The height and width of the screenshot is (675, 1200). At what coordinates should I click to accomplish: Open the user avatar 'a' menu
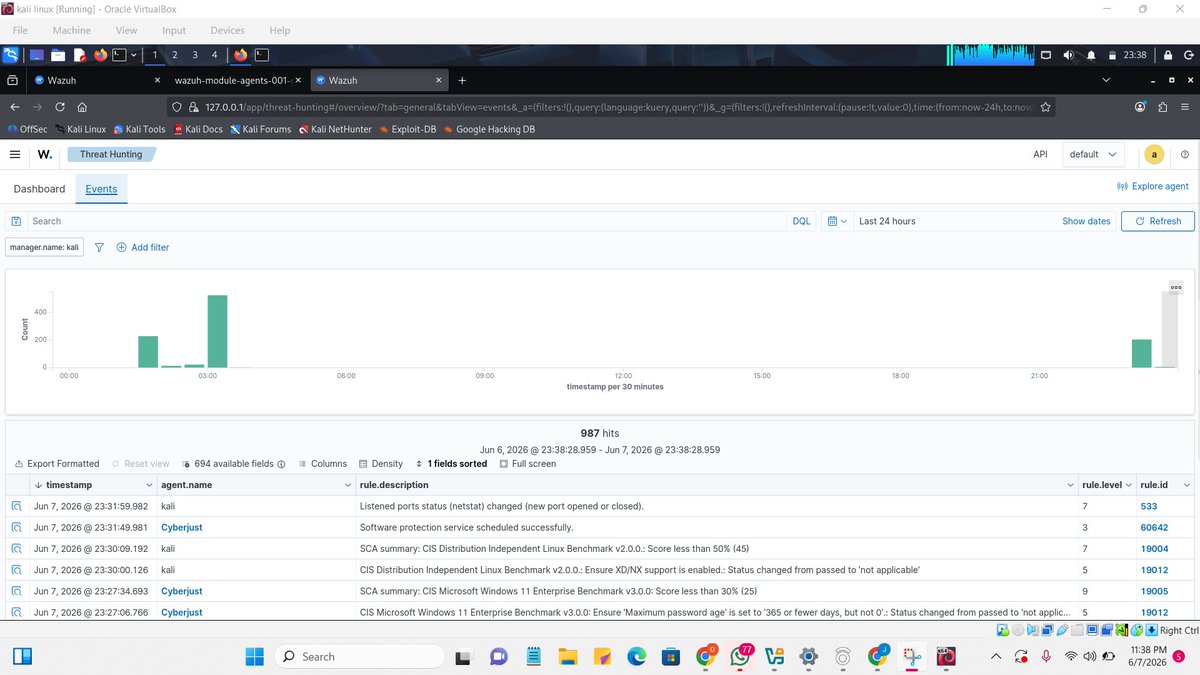1154,154
